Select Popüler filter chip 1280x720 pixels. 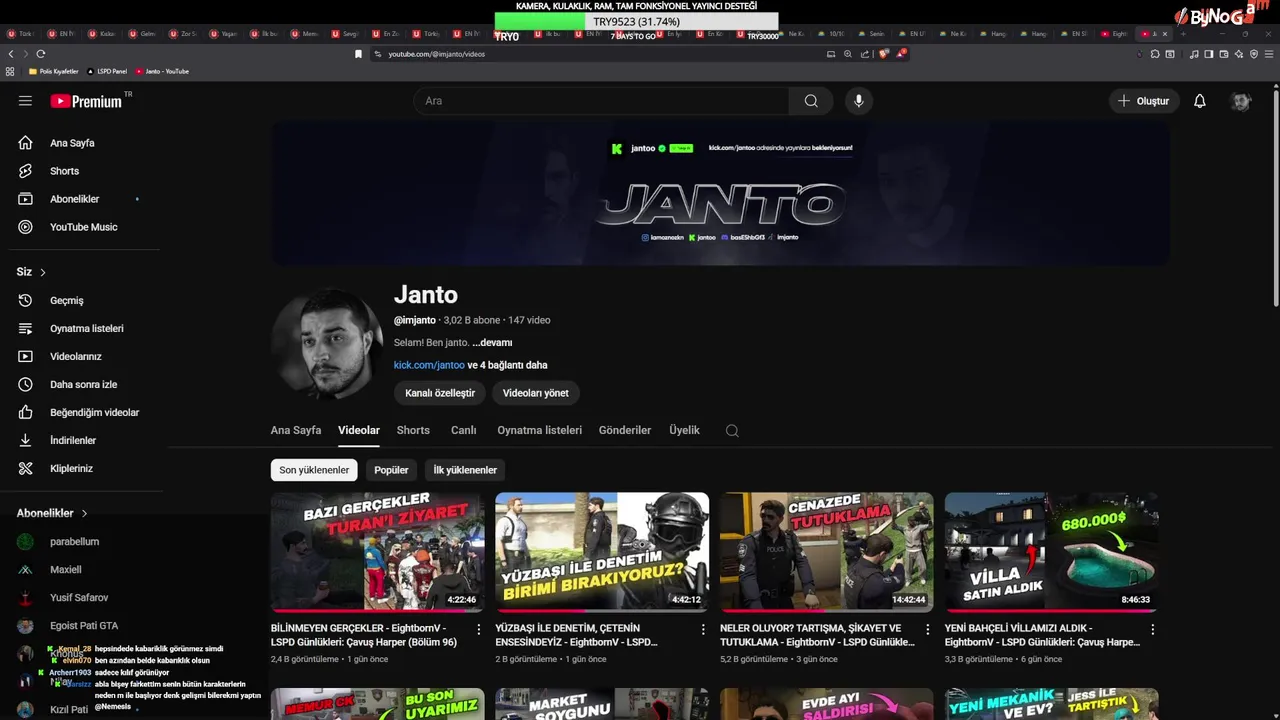coord(391,470)
